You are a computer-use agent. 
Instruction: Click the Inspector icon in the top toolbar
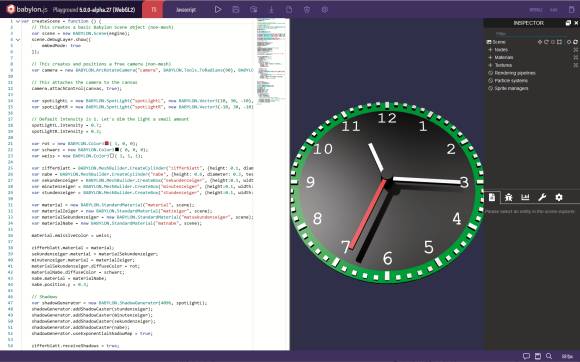[x=253, y=10]
